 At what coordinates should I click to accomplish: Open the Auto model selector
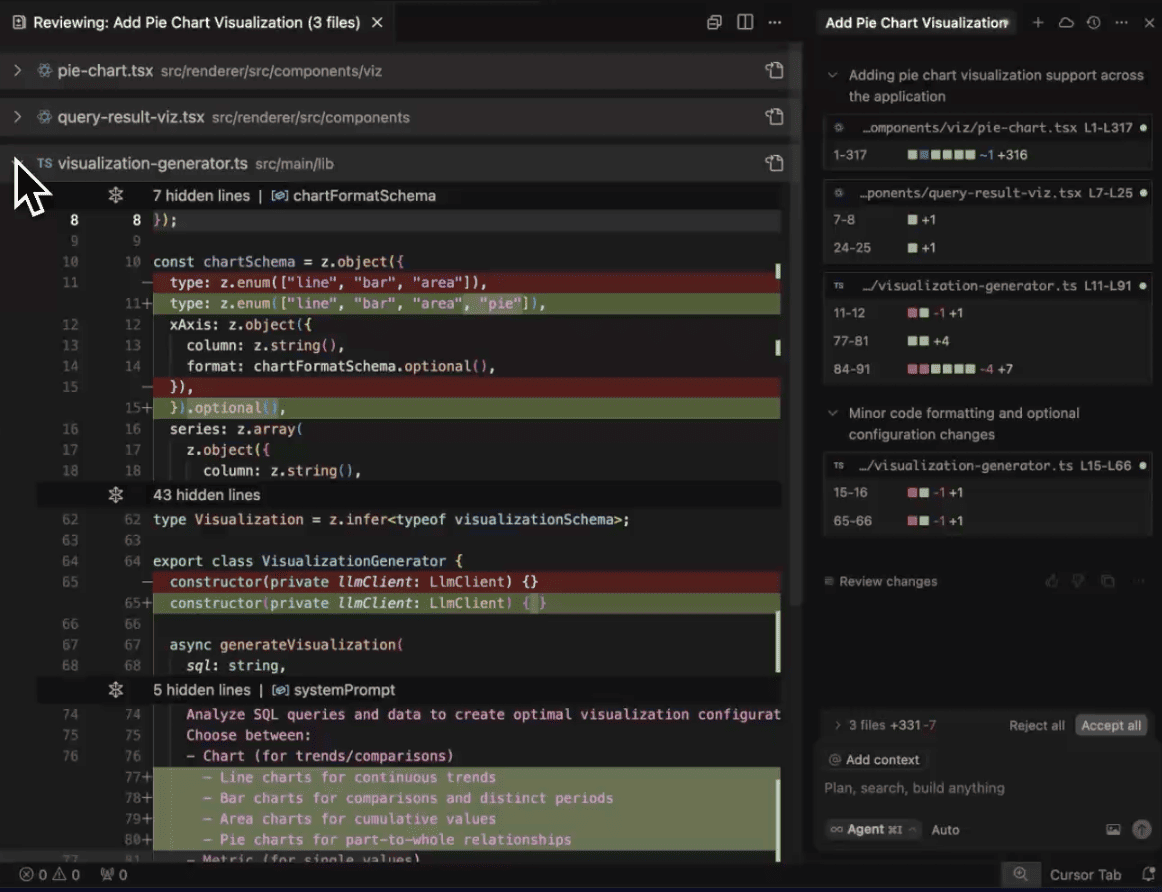(x=946, y=830)
